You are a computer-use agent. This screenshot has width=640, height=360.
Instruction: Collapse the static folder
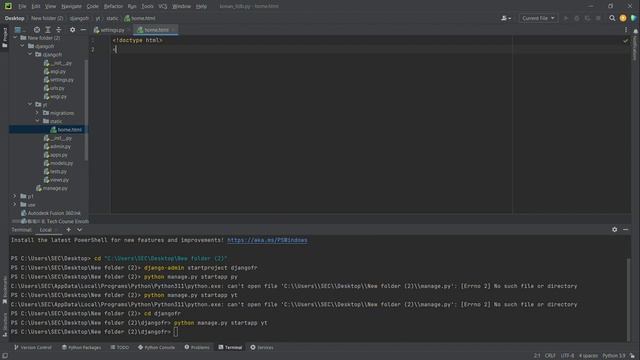click(x=38, y=121)
